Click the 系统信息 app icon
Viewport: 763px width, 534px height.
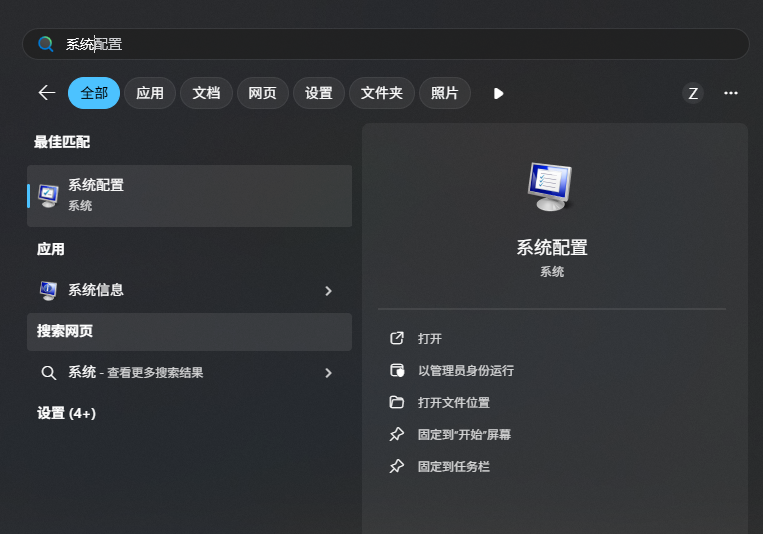(x=48, y=290)
